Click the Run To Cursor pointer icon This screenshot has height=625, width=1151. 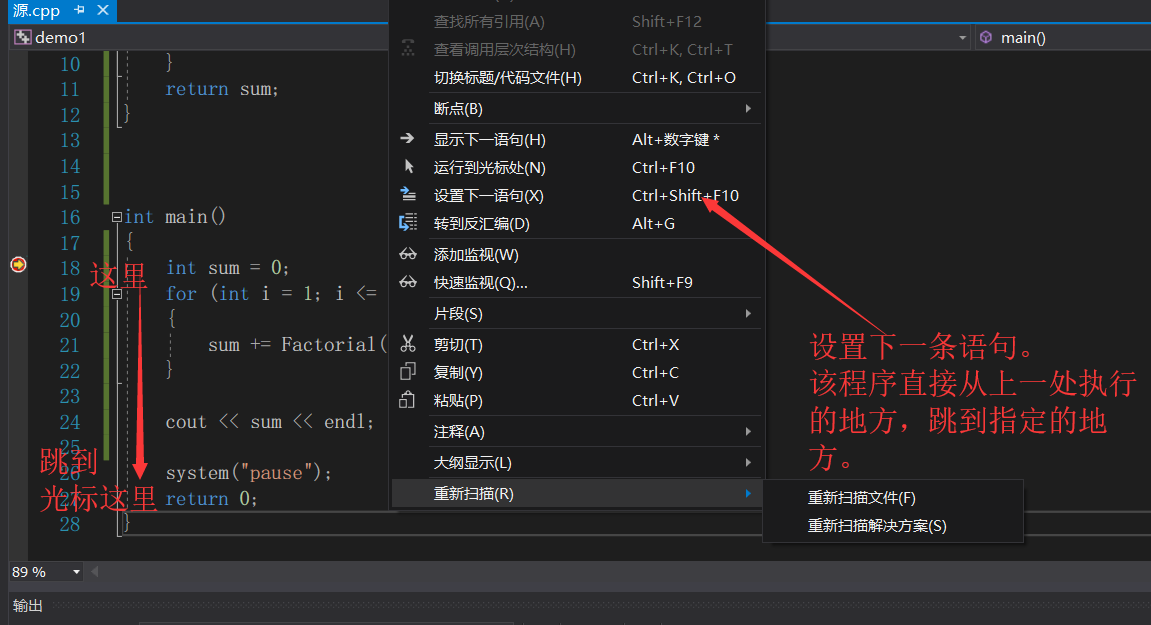coord(409,167)
